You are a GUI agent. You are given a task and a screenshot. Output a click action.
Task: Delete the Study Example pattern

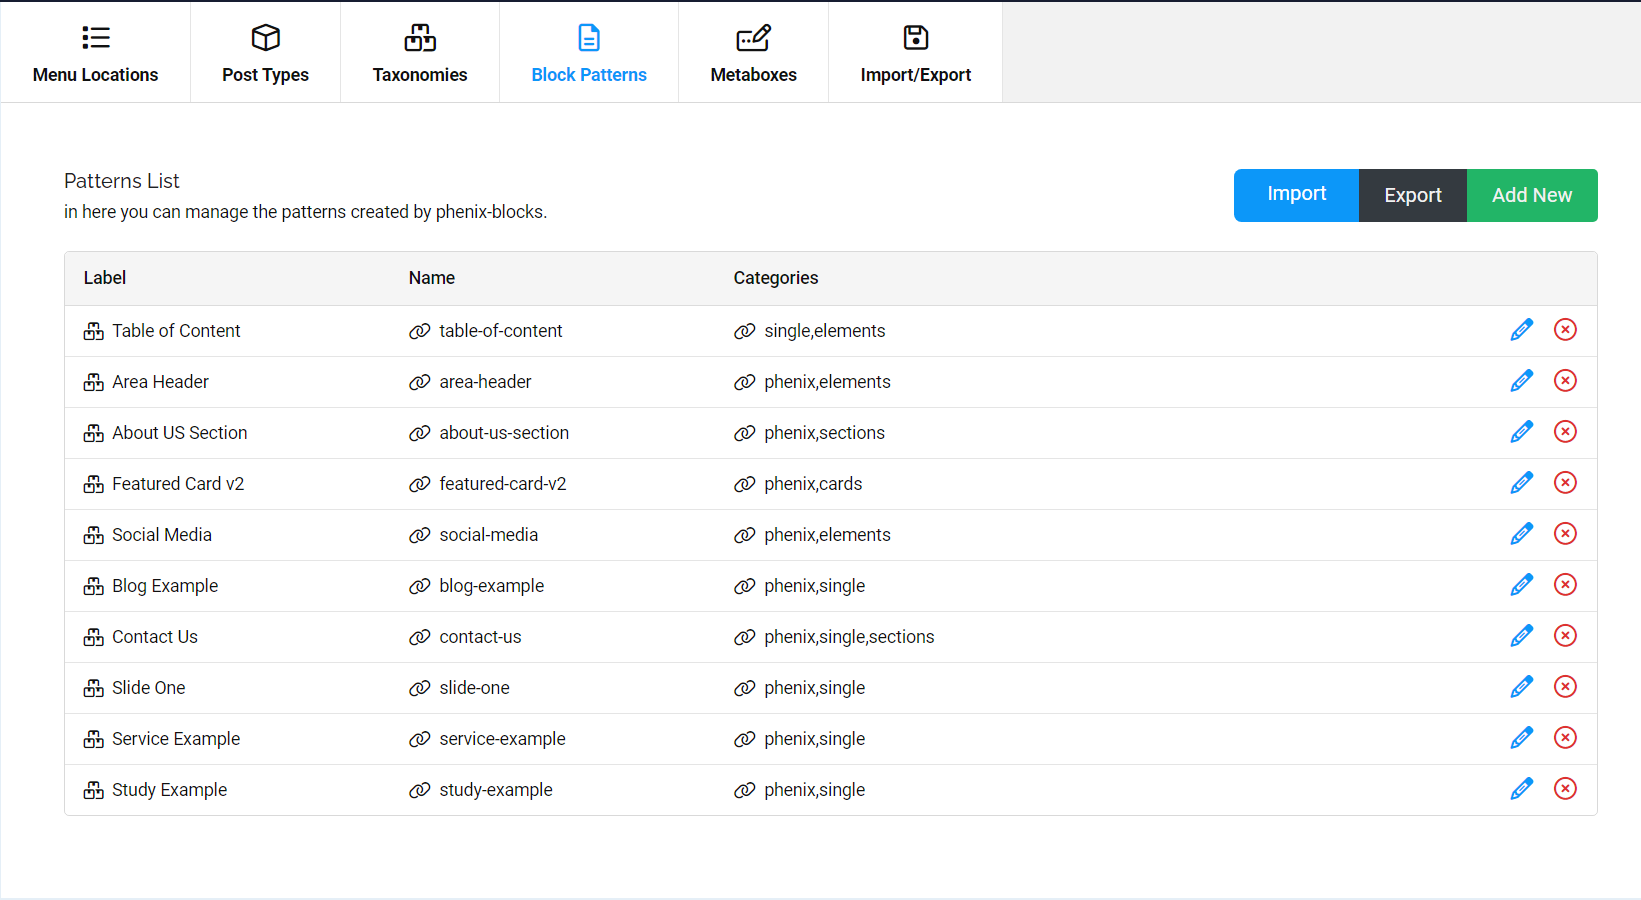click(1565, 789)
